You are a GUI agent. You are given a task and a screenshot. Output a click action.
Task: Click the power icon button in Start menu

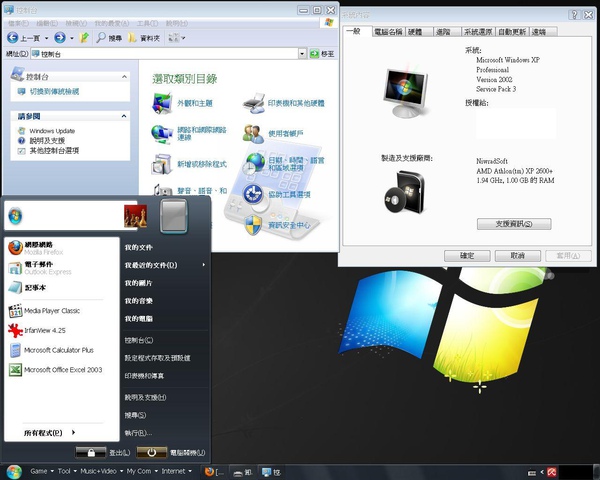(152, 452)
